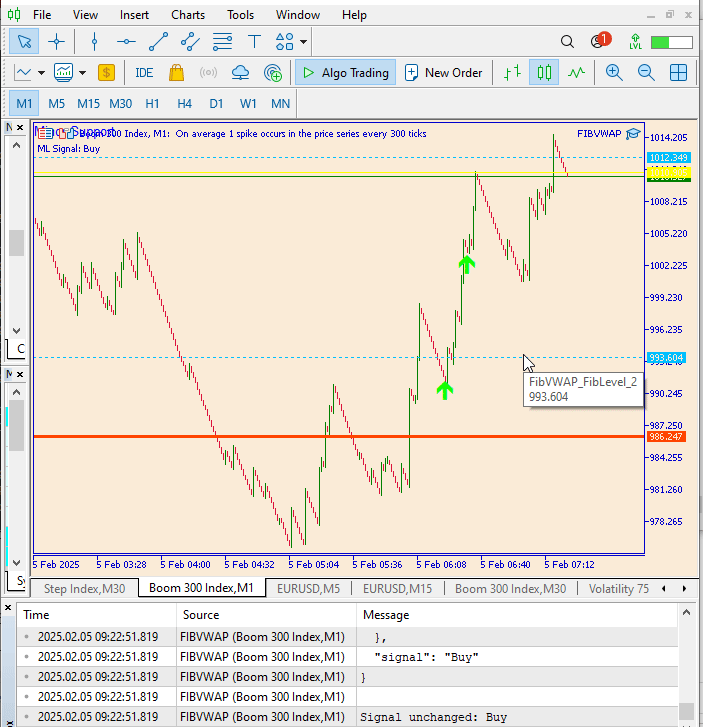Select the equidistant channel tool
The image size is (703, 727).
click(x=190, y=42)
